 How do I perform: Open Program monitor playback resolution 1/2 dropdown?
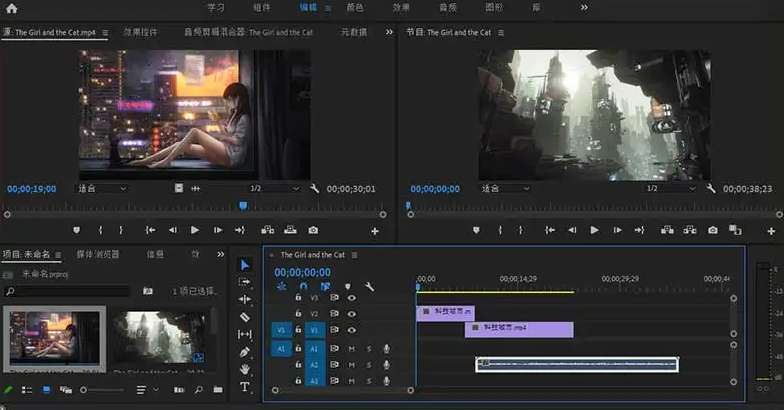670,188
